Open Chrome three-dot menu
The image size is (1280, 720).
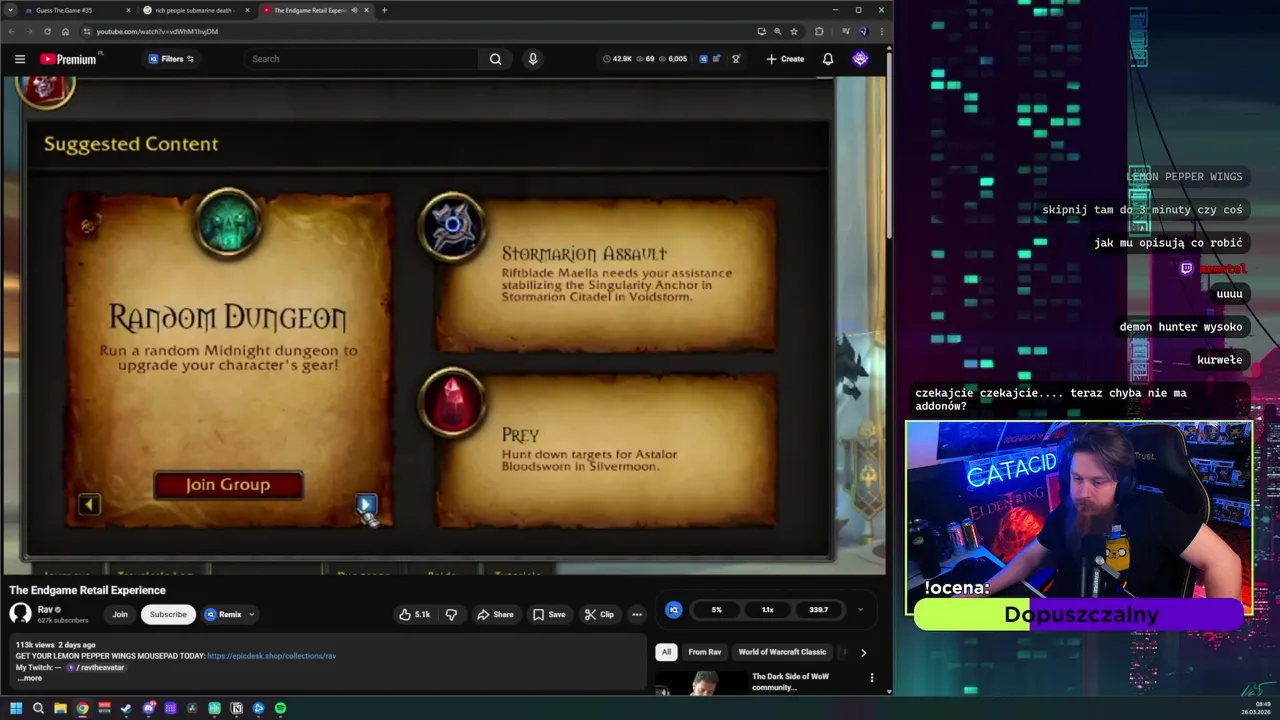[881, 31]
